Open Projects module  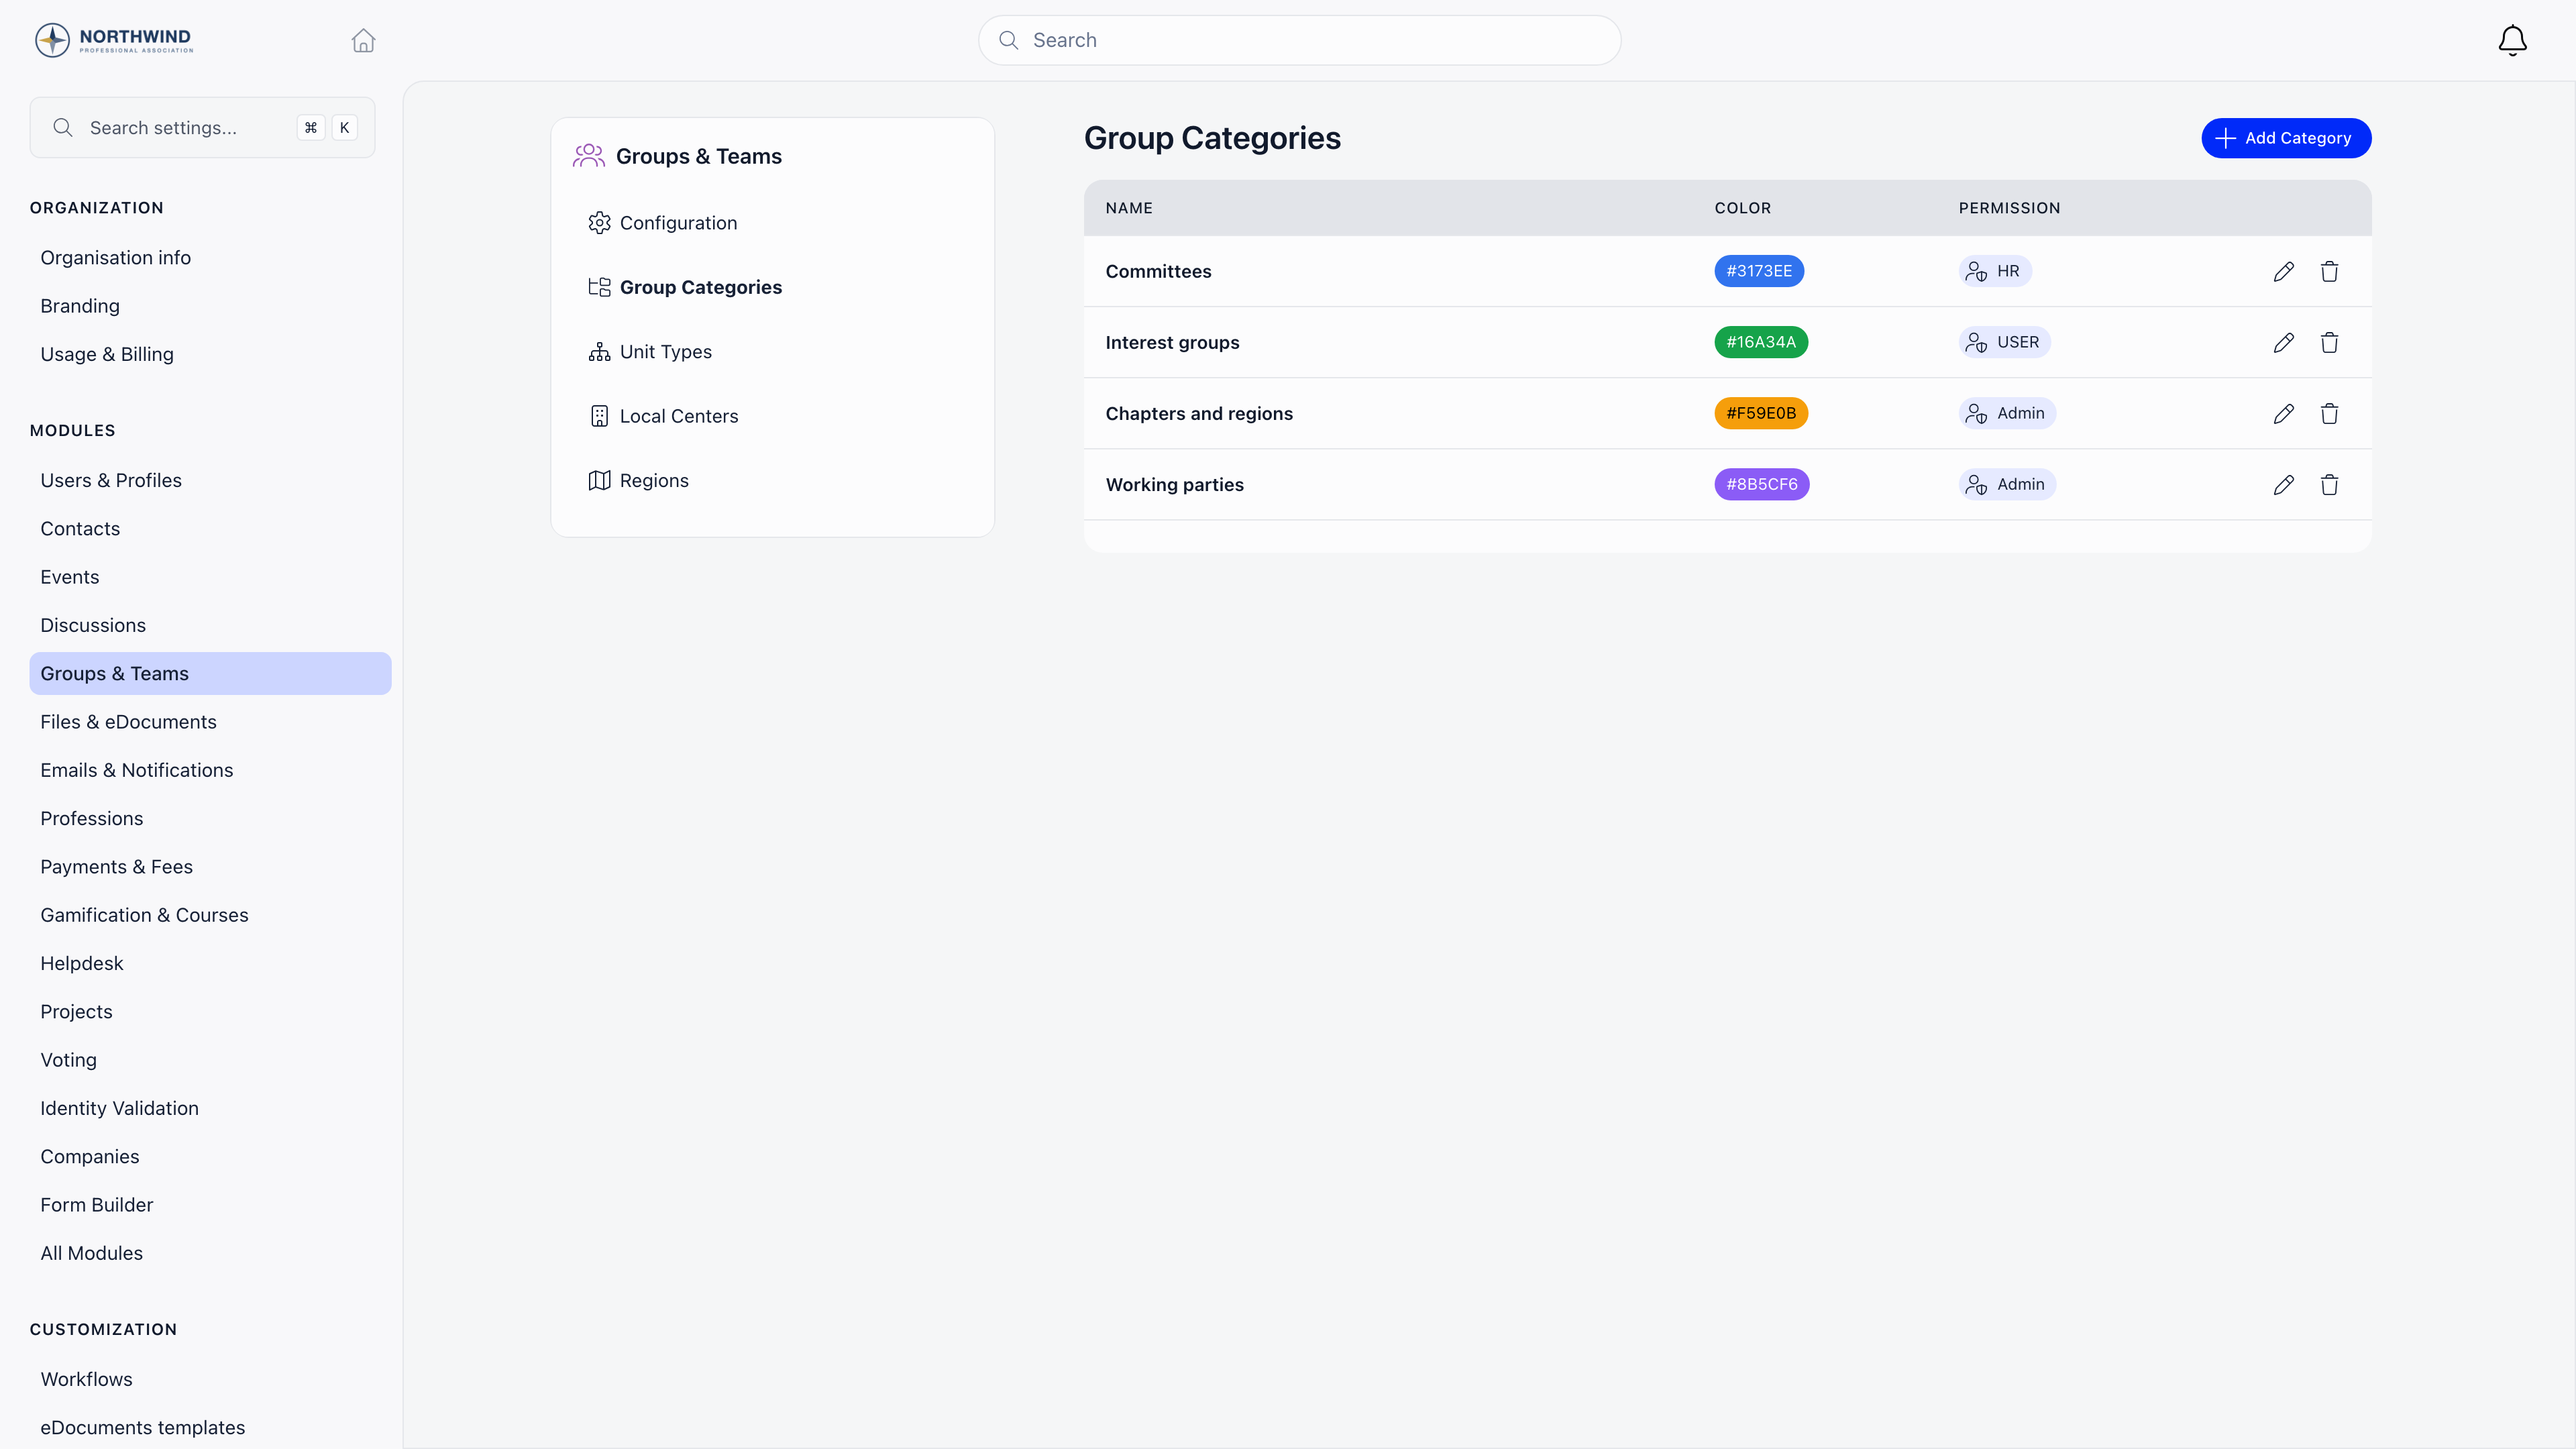click(76, 1011)
